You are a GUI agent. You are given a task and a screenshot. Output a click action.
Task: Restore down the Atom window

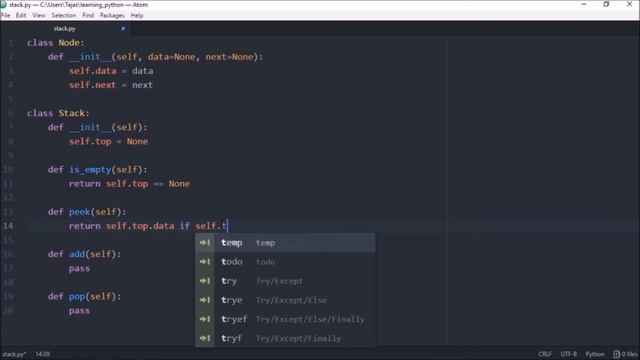click(x=606, y=4)
